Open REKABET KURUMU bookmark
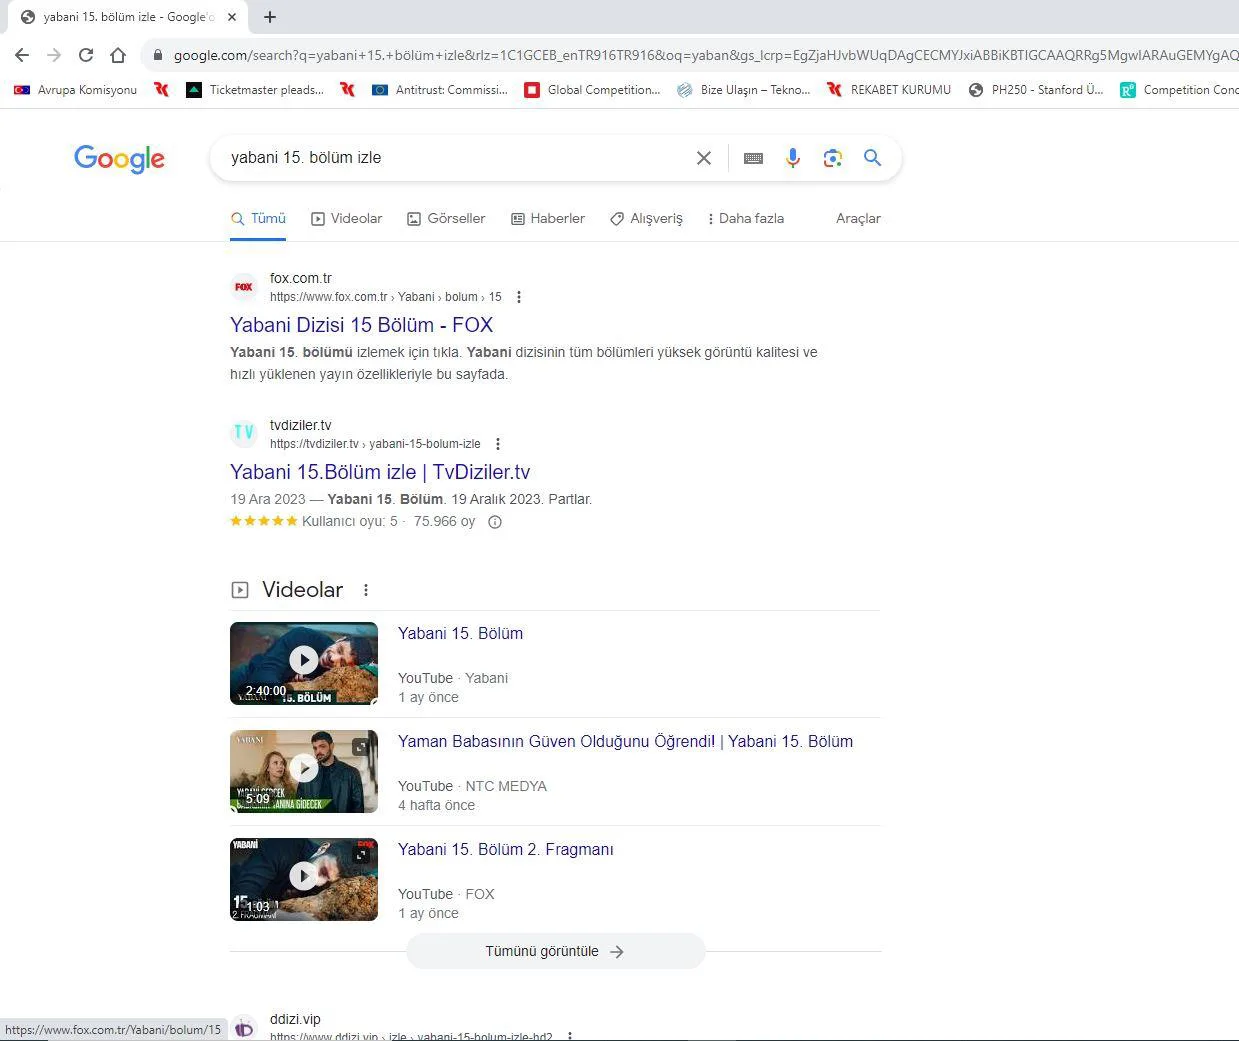The image size is (1239, 1041). pos(889,90)
